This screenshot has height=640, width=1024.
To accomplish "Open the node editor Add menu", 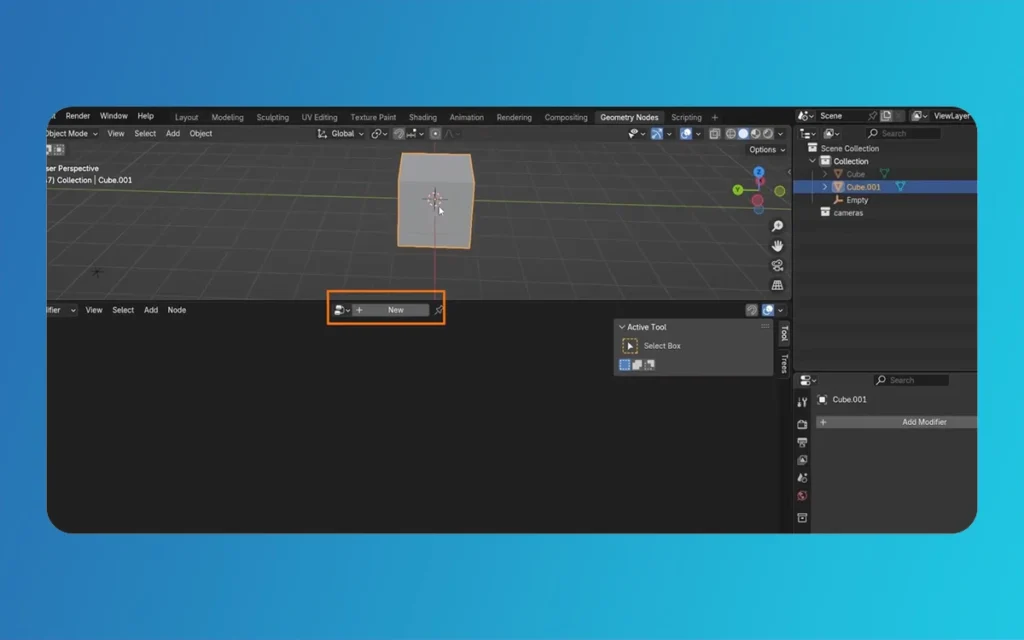I will pyautogui.click(x=151, y=310).
